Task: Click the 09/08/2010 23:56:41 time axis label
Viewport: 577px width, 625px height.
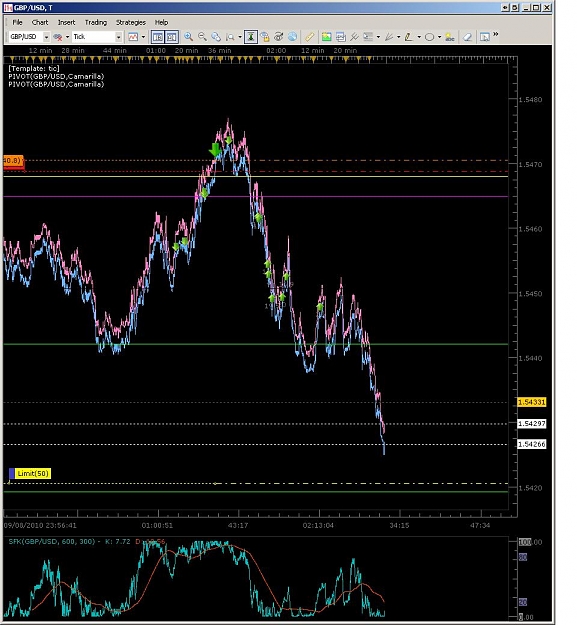Action: click(40, 525)
